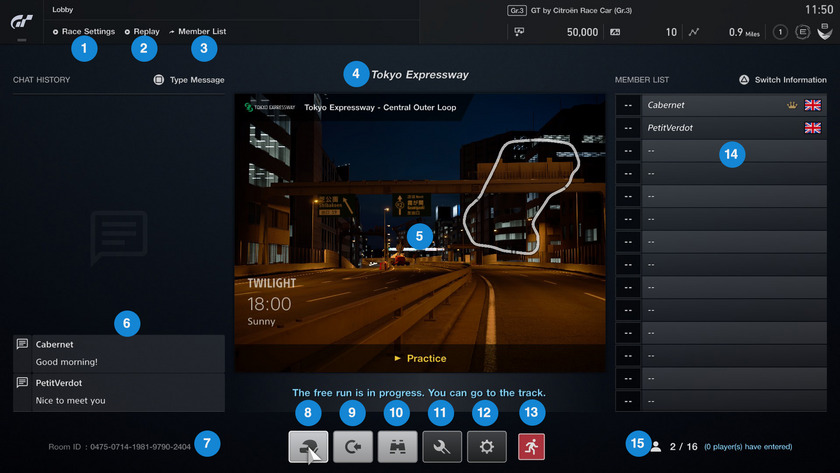Viewport: 840px width, 473px height.
Task: Click the Practice label below track image
Action: [420, 358]
